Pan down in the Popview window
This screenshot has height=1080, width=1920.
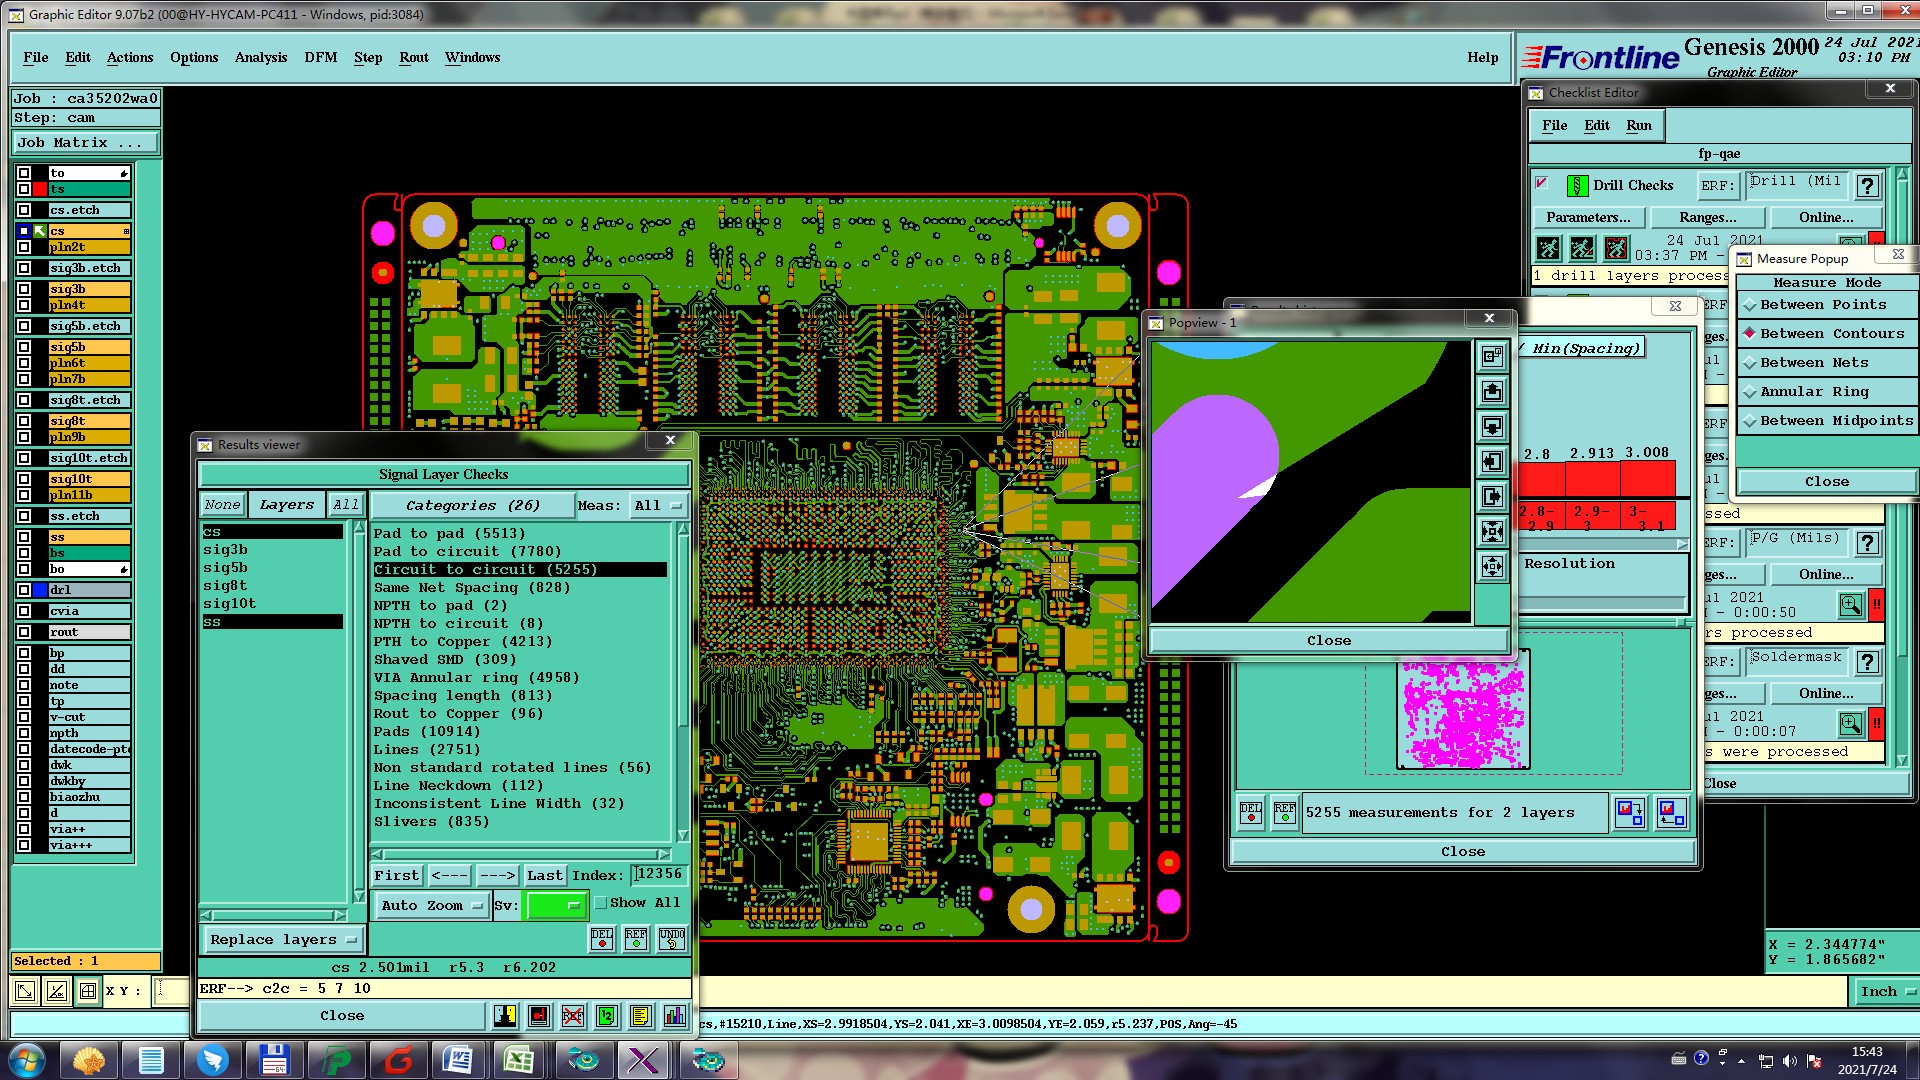[x=1492, y=426]
